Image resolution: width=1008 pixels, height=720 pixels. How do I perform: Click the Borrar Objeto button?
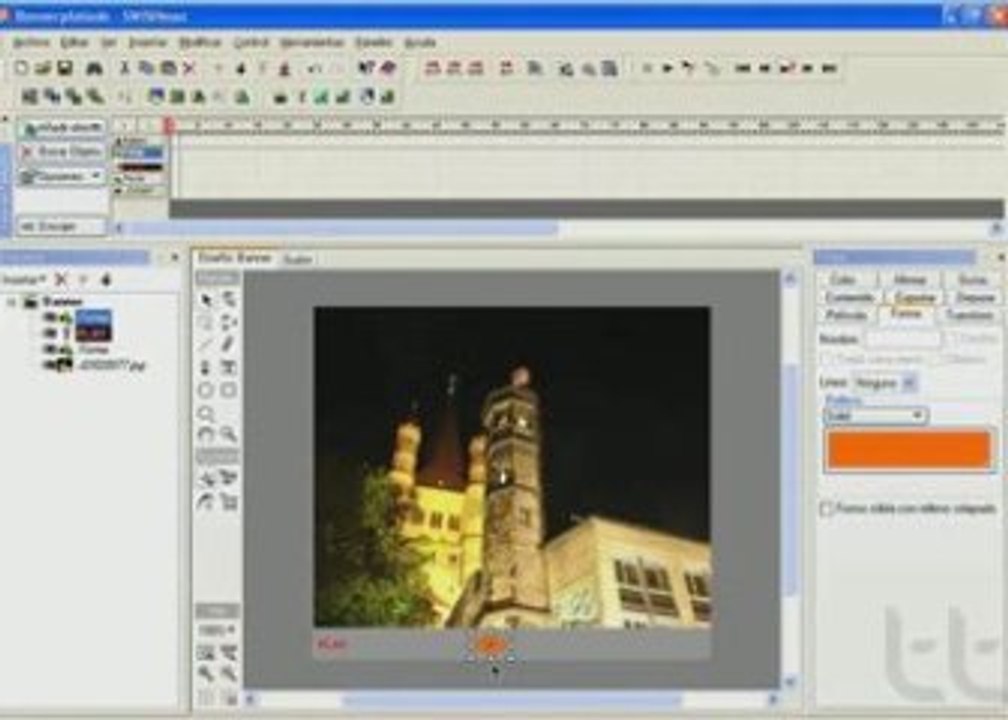point(62,152)
